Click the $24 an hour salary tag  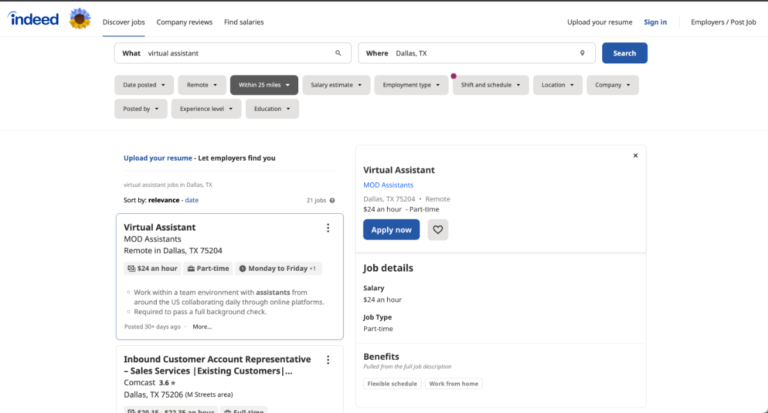pyautogui.click(x=152, y=268)
